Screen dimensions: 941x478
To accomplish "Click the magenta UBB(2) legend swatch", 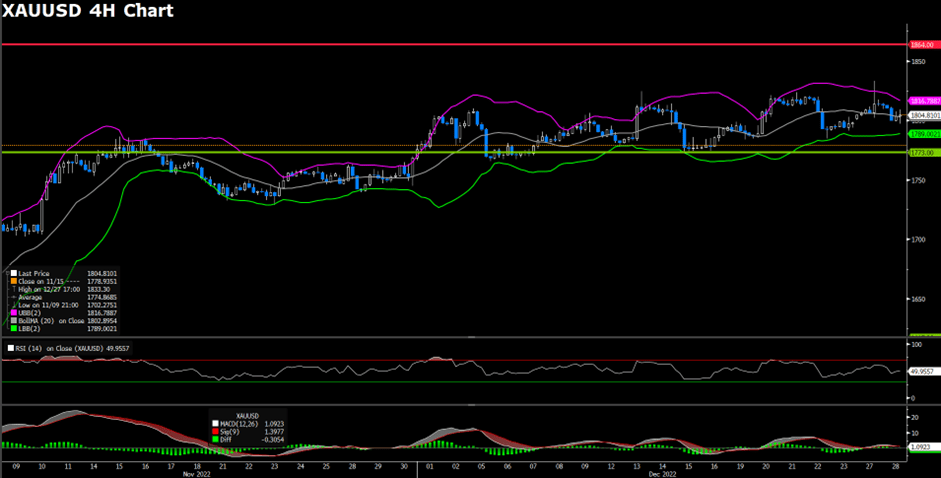I will click(x=12, y=312).
